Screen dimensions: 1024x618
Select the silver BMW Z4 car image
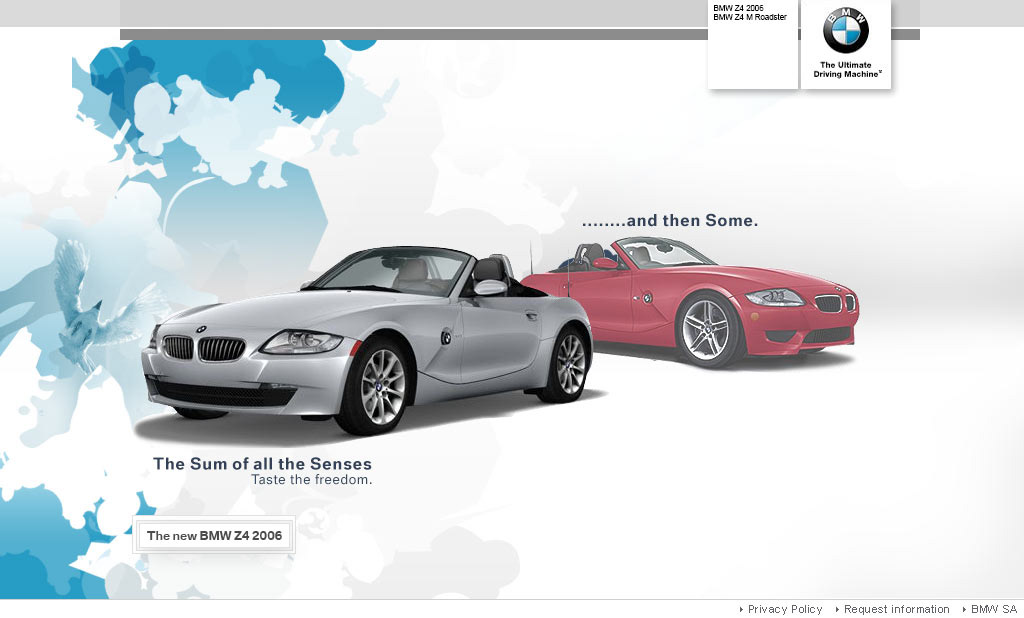[369, 341]
